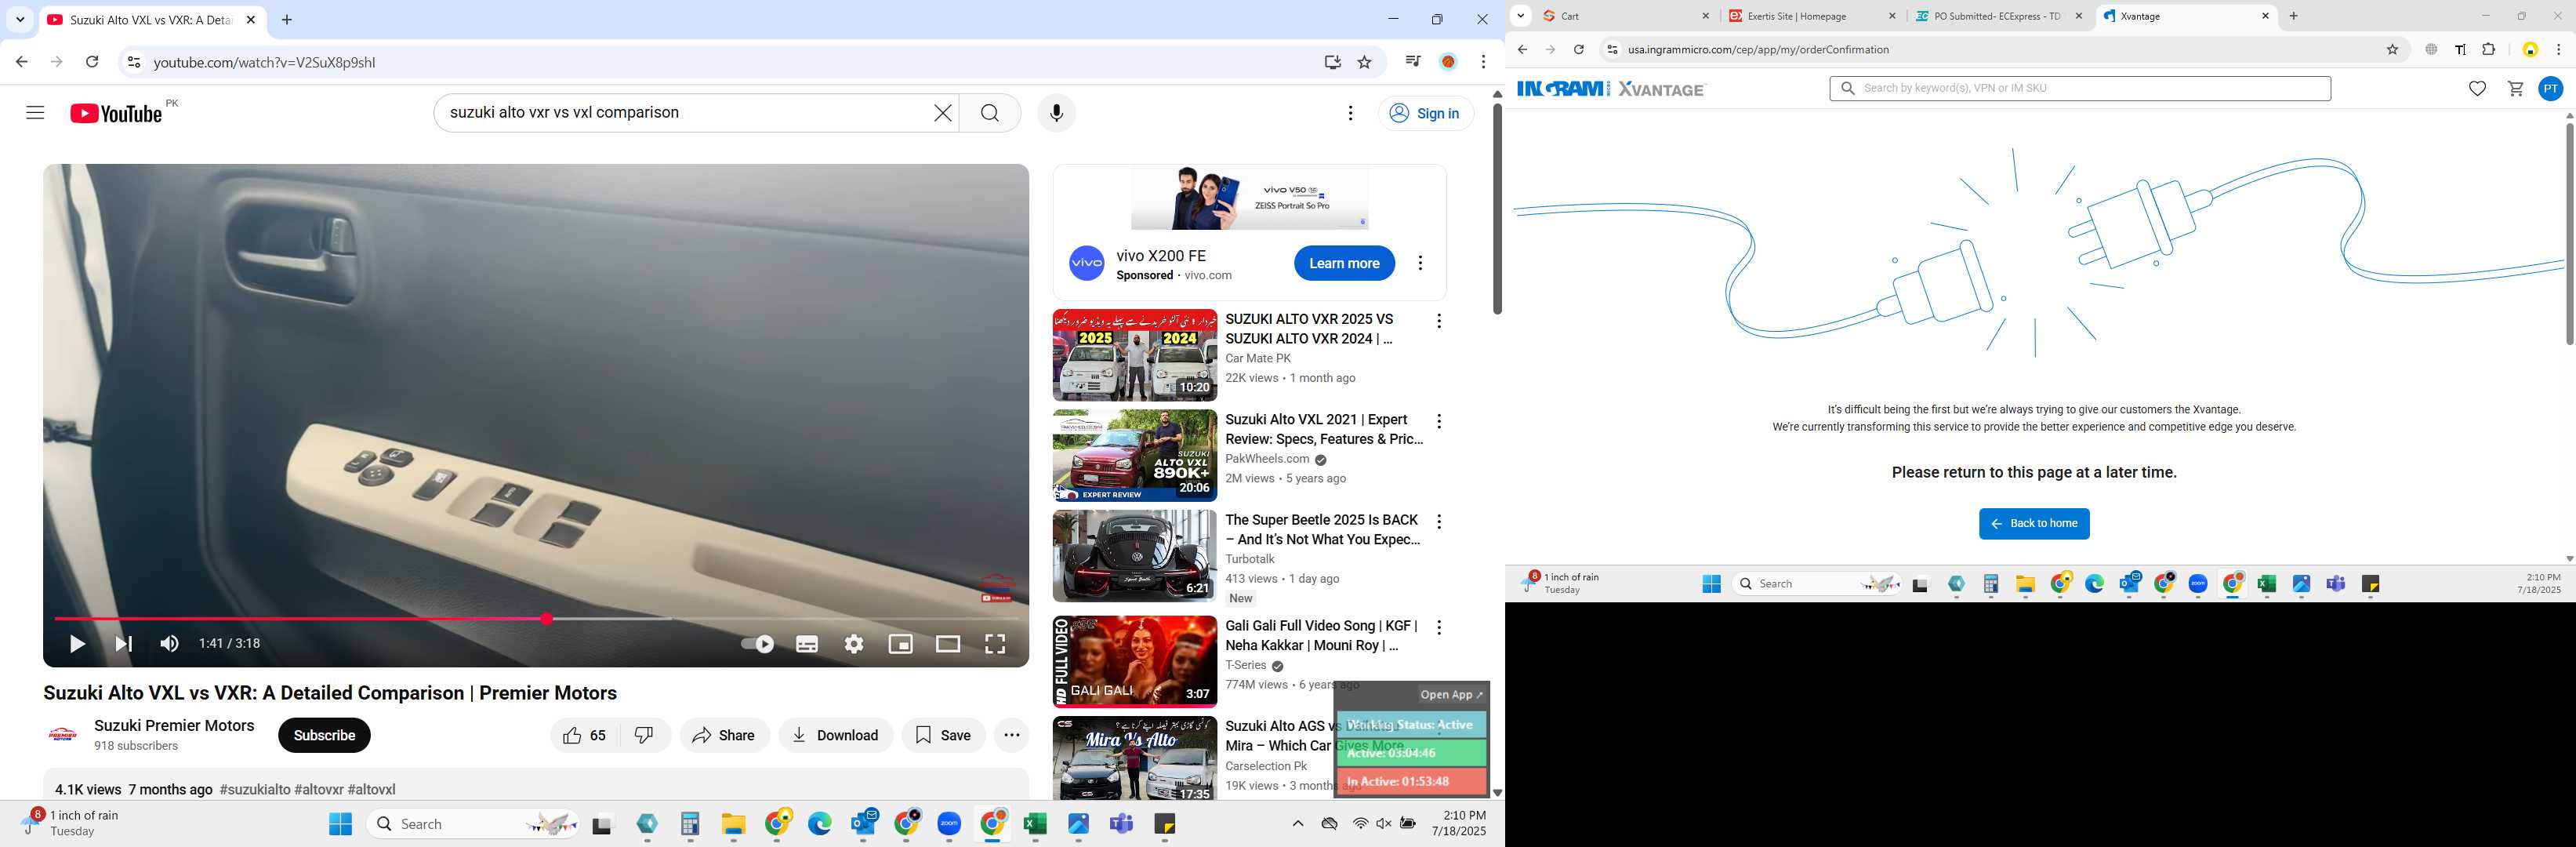Click the Ingram Micro Xvantage logo
2576x847 pixels.
coord(1611,89)
